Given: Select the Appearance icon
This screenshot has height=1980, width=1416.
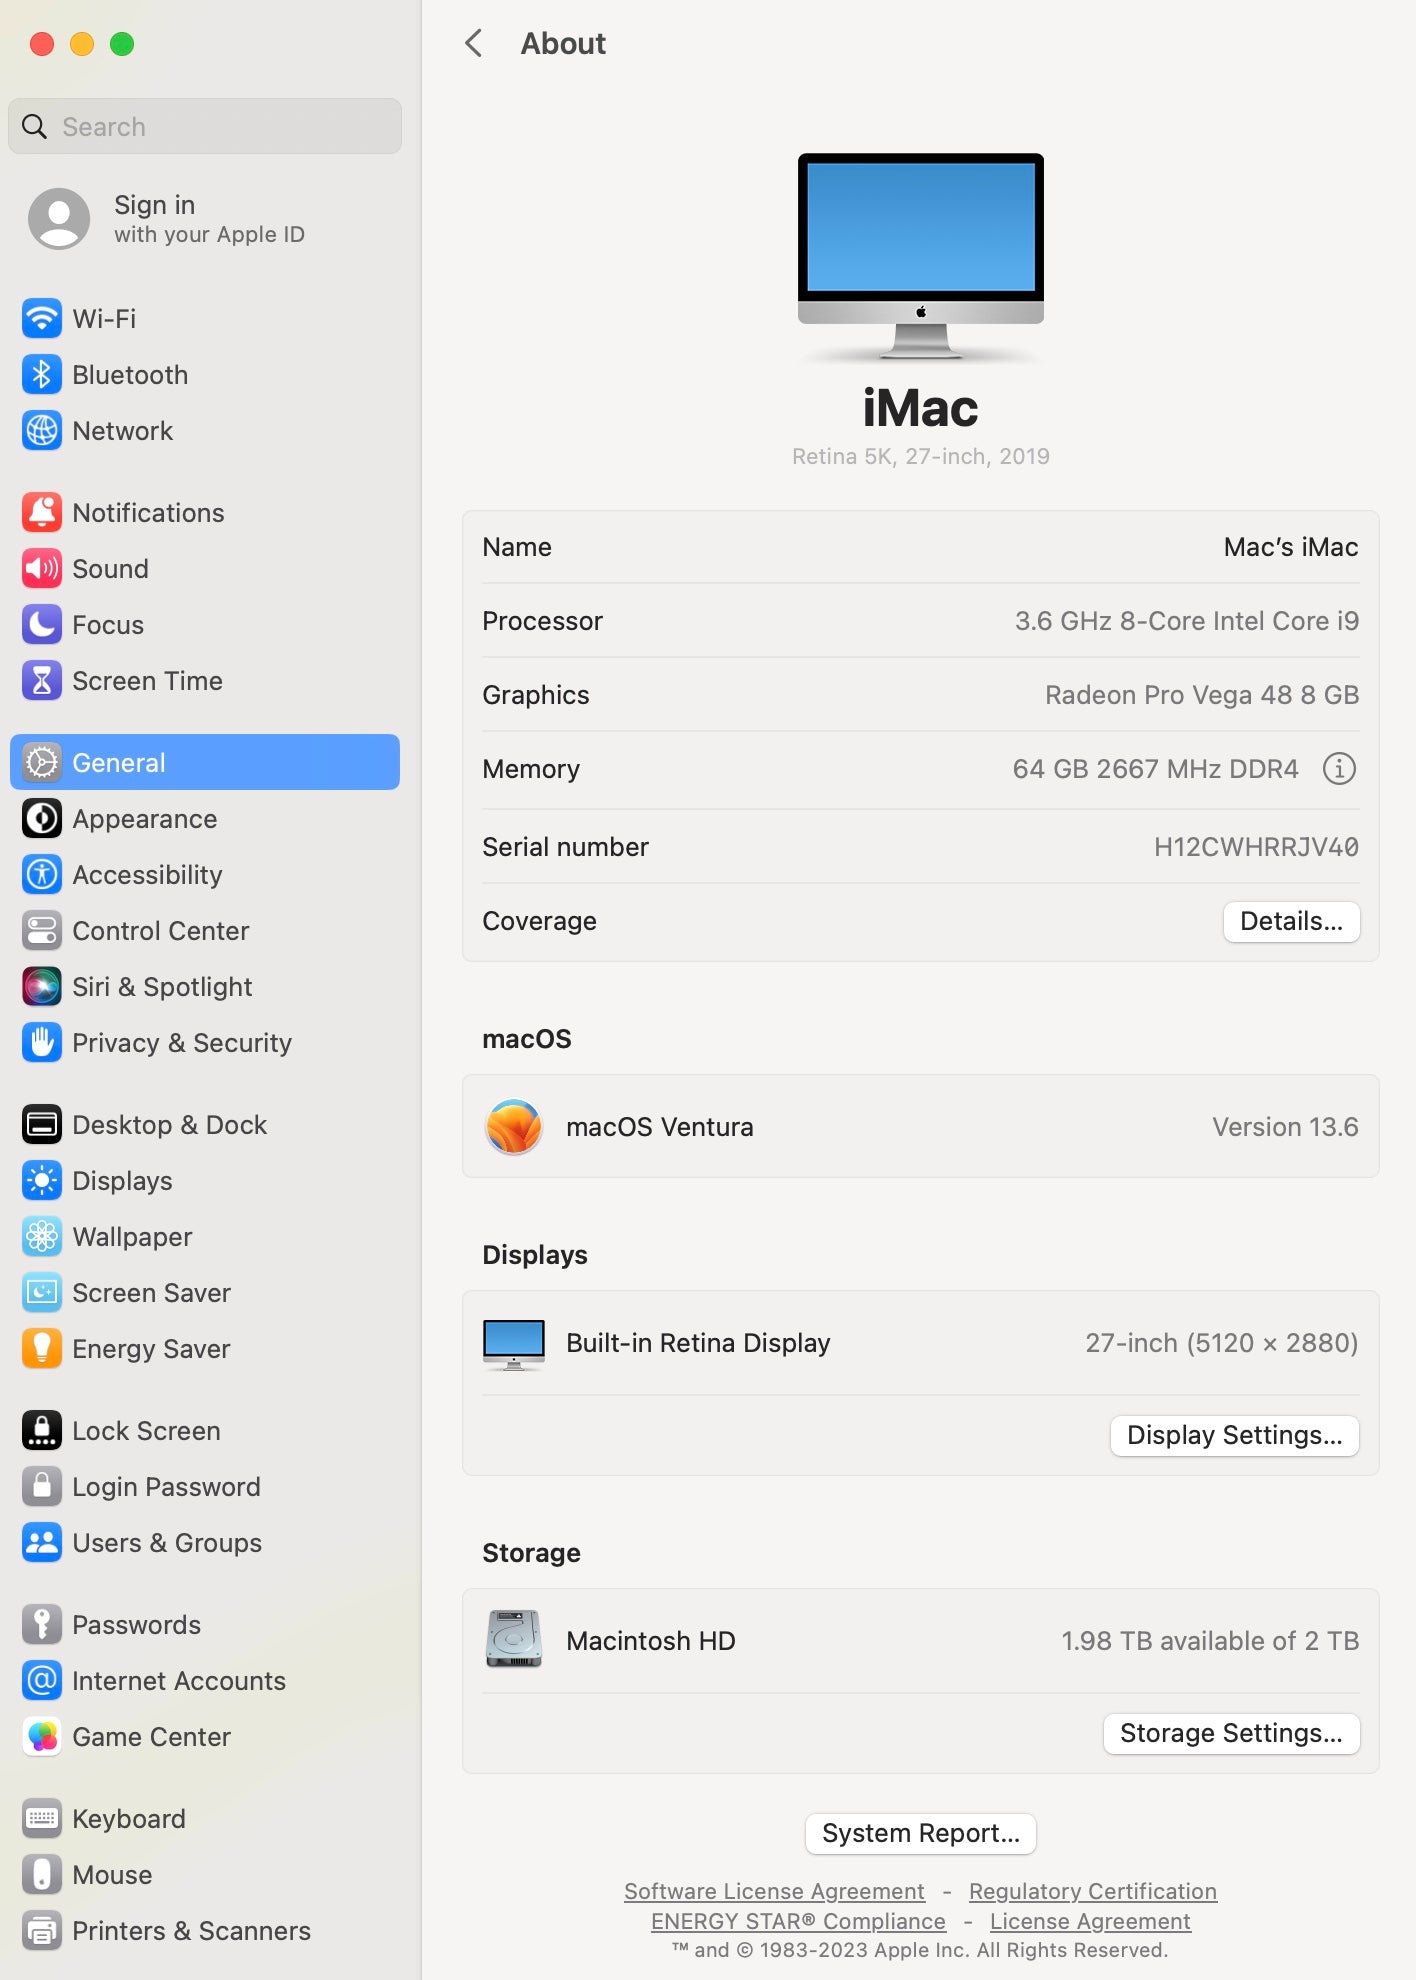Looking at the screenshot, I should pos(42,819).
